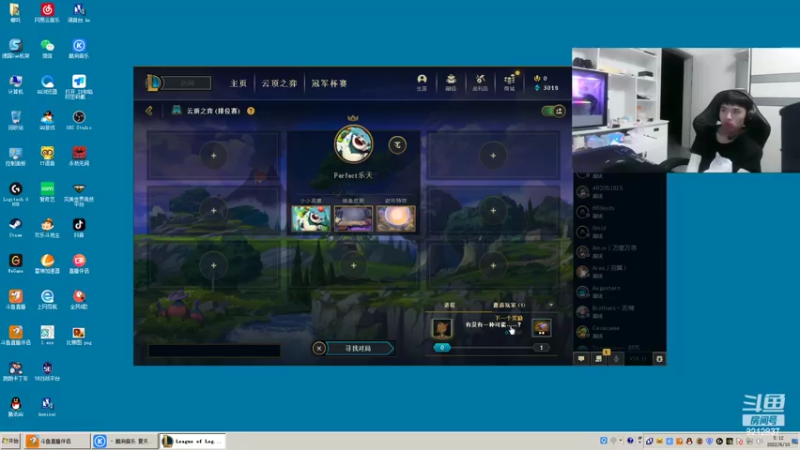Open the missions icon with notification badge
This screenshot has height=450, width=800.
point(599,358)
